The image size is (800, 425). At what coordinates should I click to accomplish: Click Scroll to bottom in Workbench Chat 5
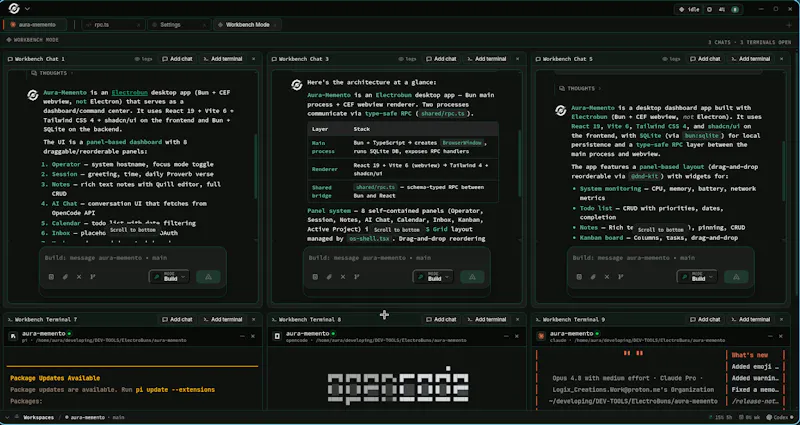(x=660, y=230)
